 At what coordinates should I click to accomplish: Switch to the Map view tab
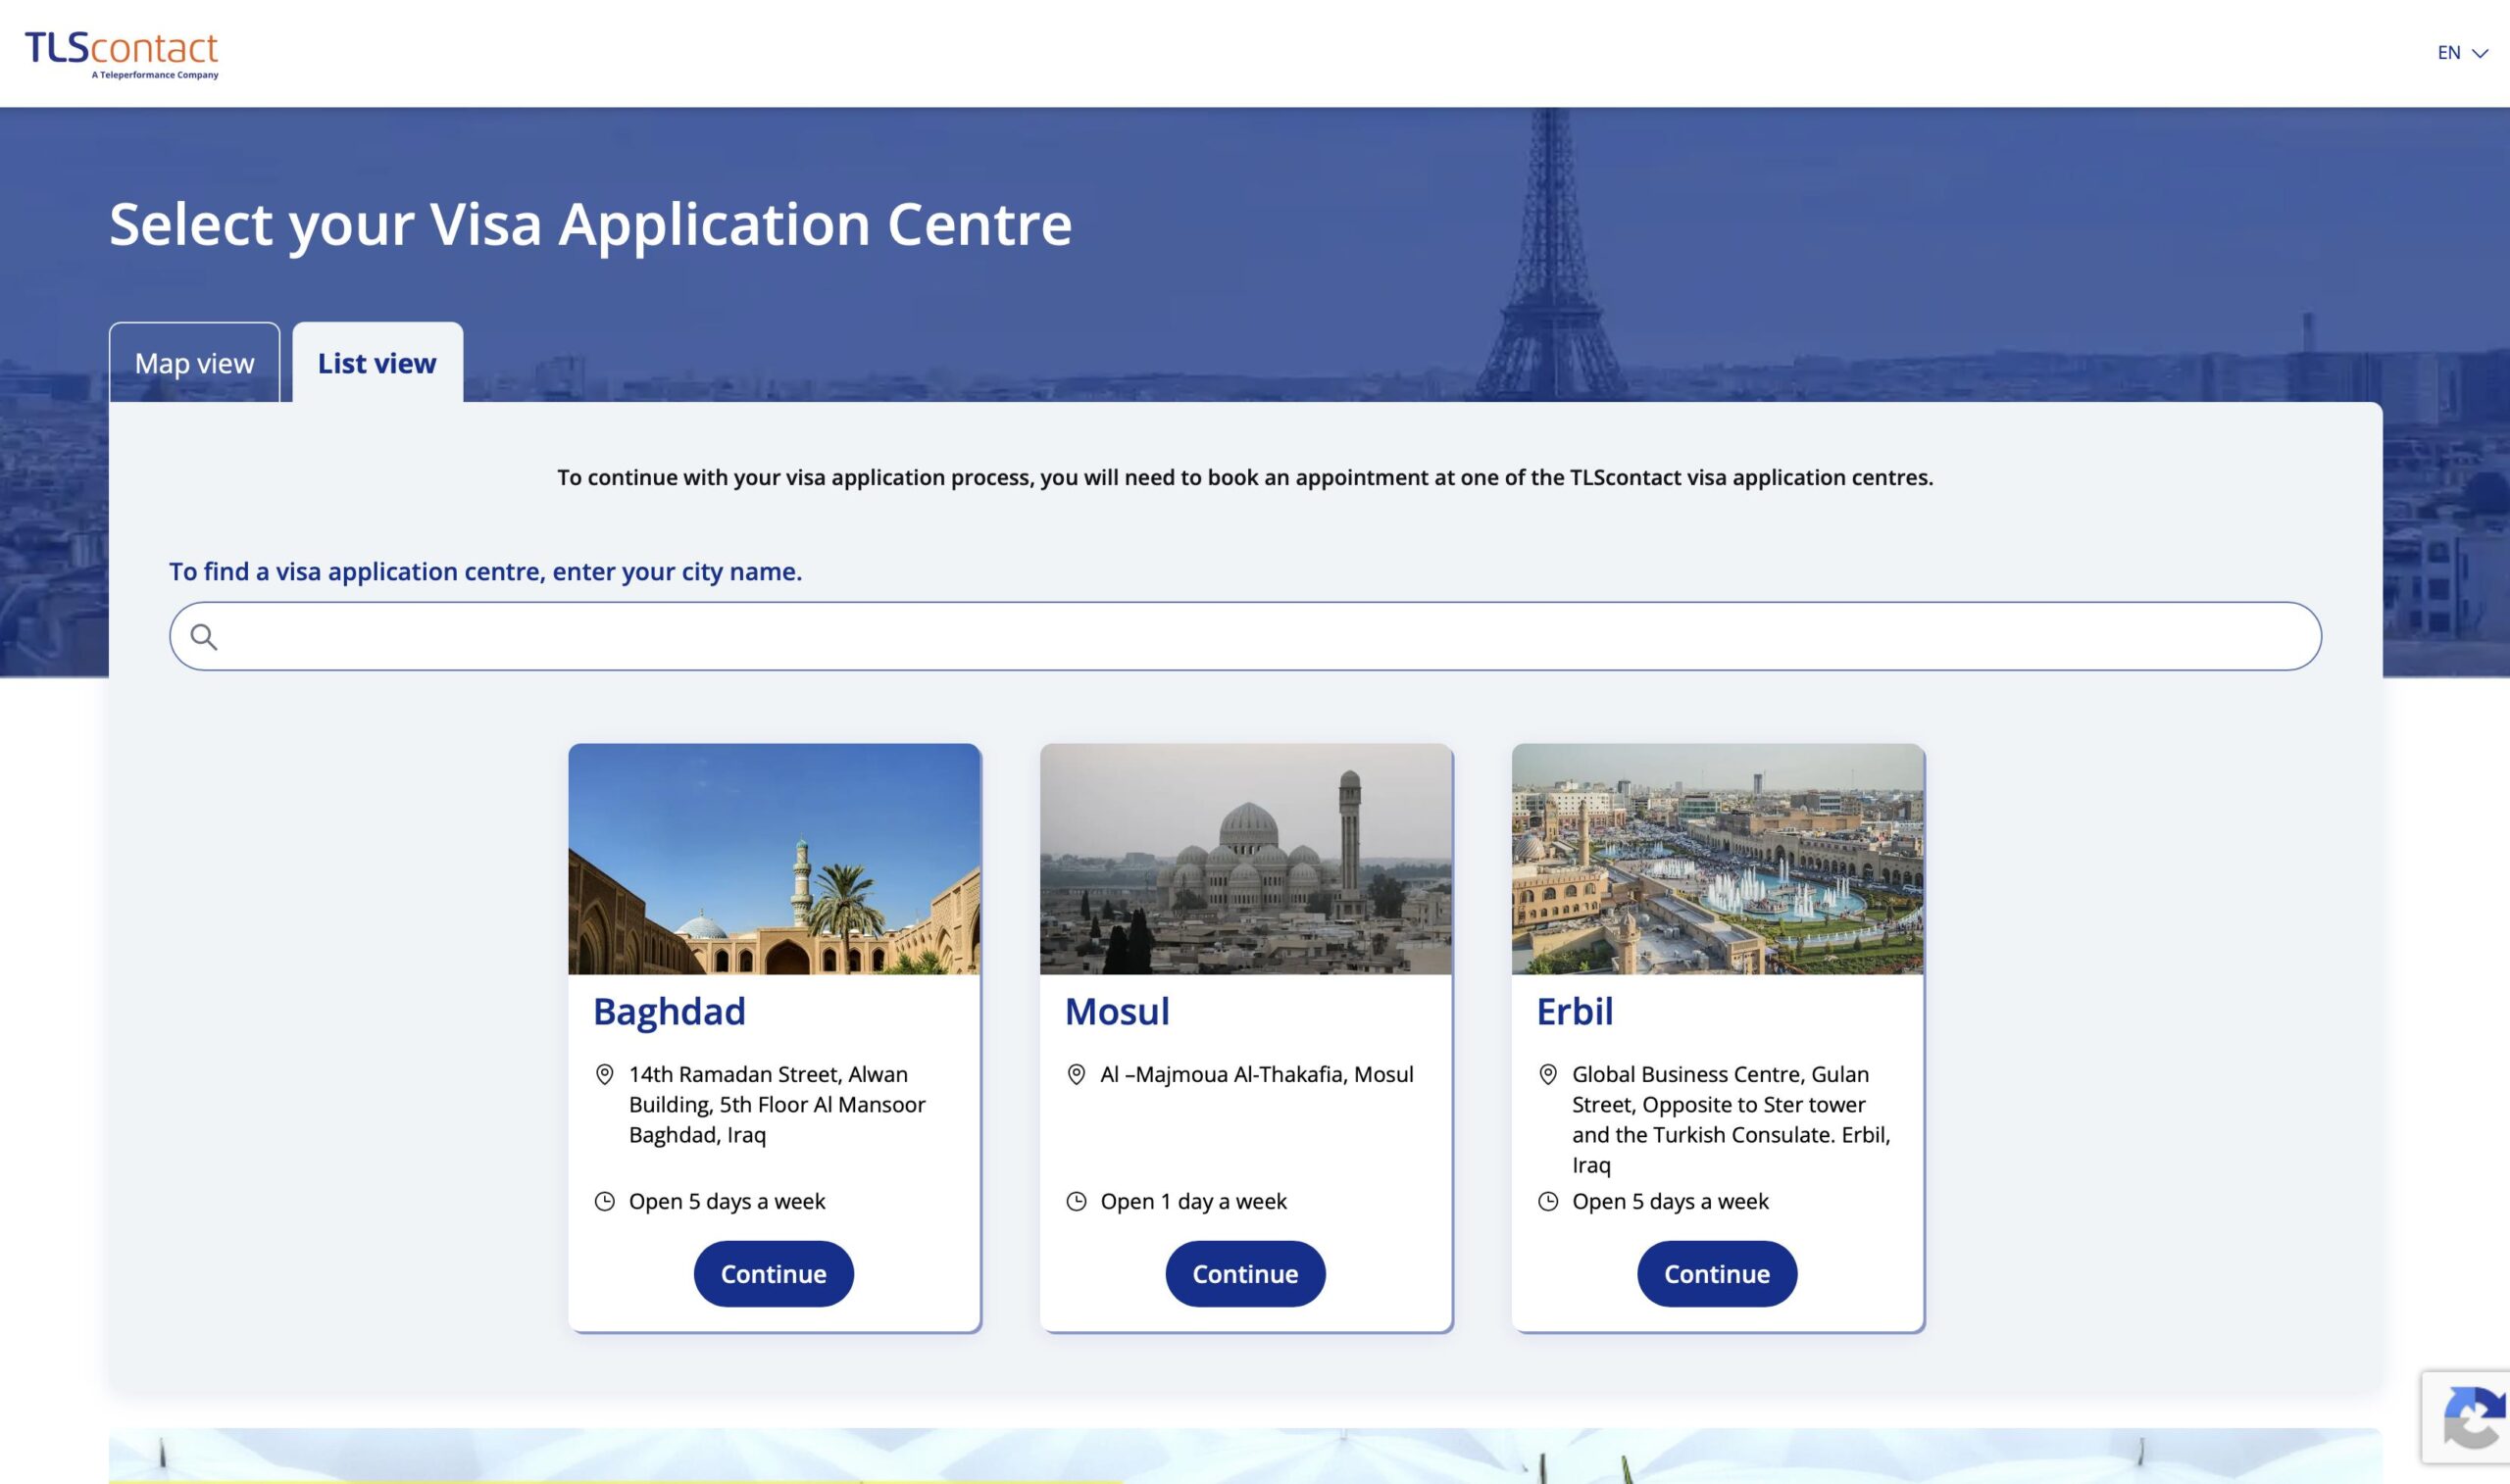coord(195,363)
